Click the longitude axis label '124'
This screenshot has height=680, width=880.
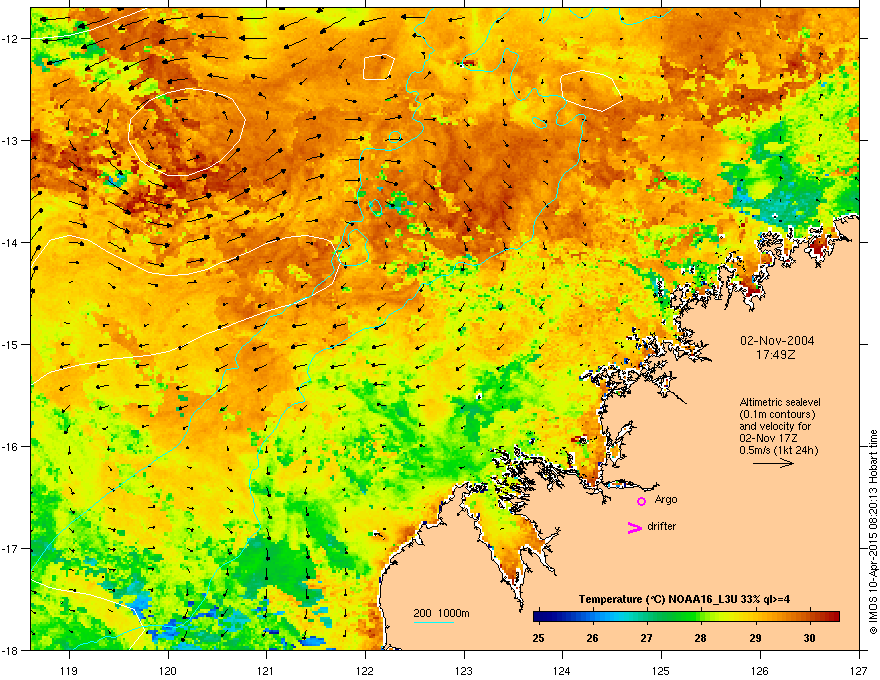562,670
